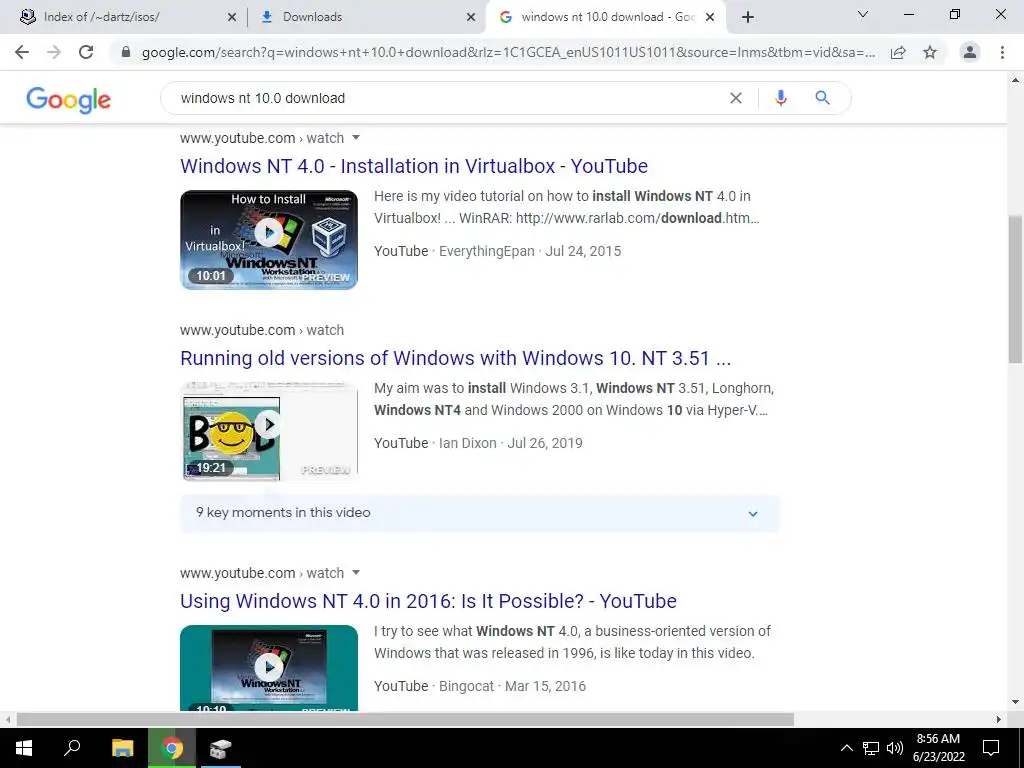This screenshot has height=768, width=1024.
Task: Open Running old versions of Windows link
Action: [x=455, y=358]
